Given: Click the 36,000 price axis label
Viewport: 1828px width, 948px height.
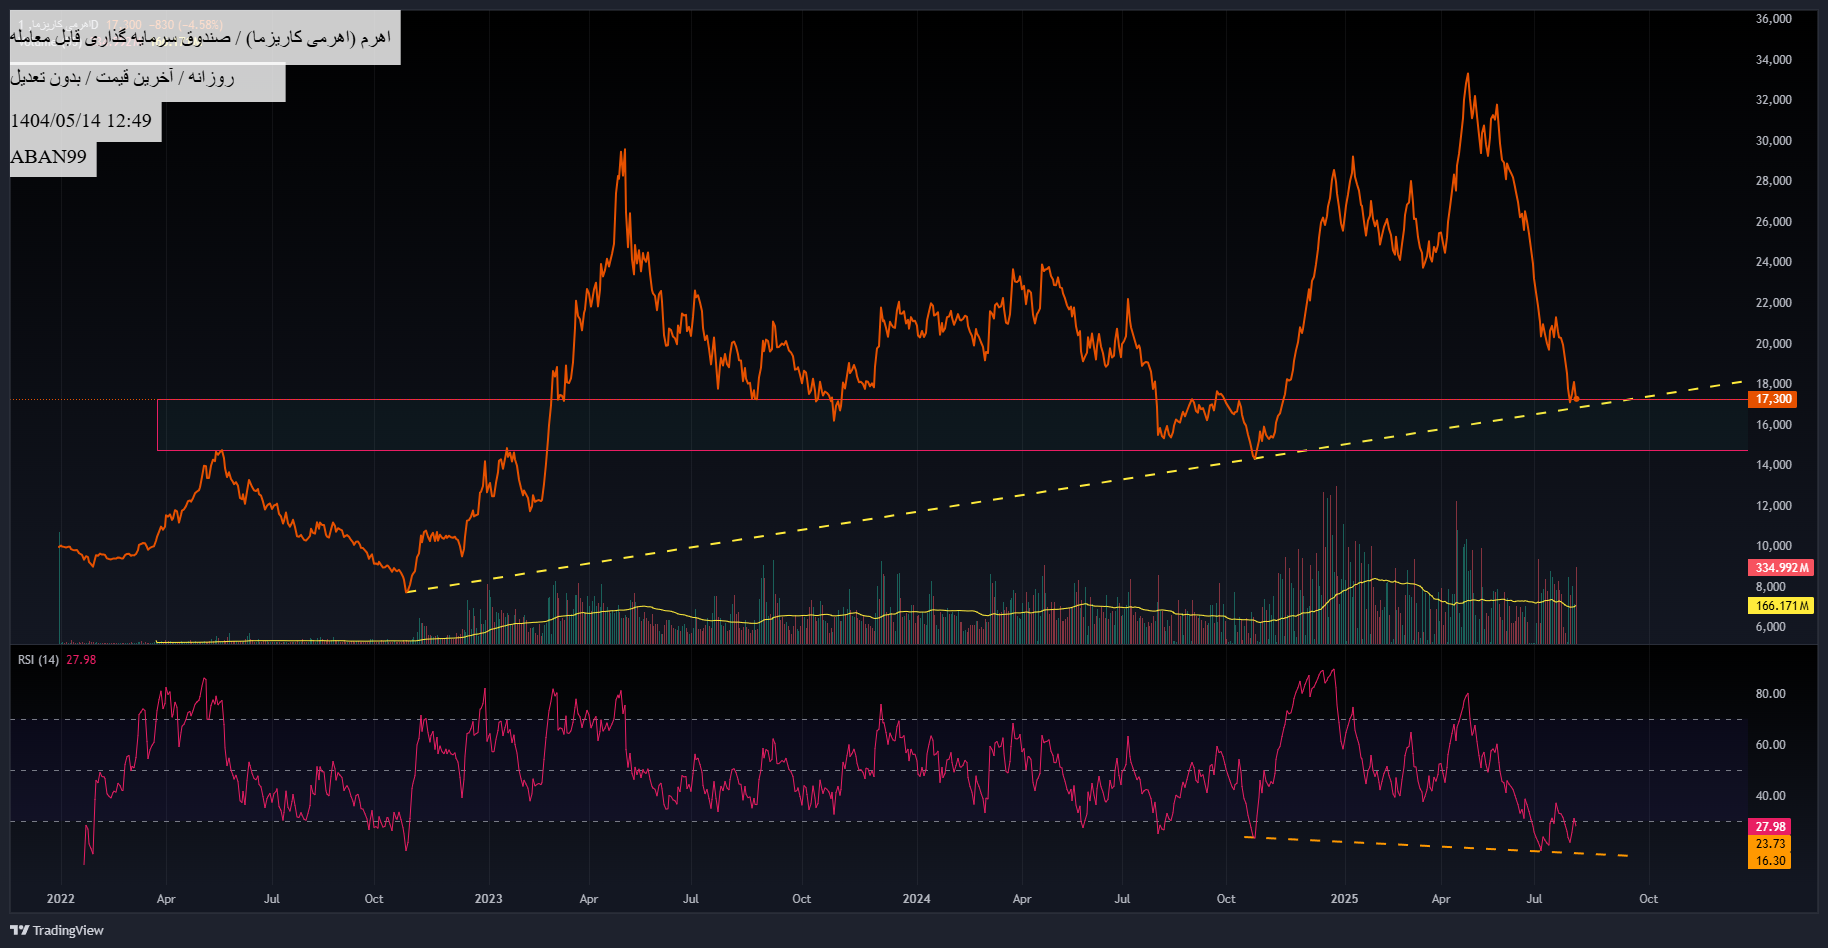Looking at the screenshot, I should (x=1774, y=19).
